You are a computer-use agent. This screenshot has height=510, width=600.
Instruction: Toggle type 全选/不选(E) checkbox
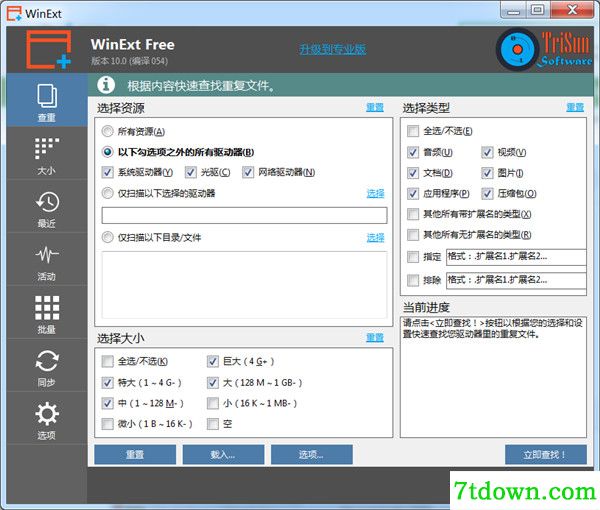click(x=413, y=131)
